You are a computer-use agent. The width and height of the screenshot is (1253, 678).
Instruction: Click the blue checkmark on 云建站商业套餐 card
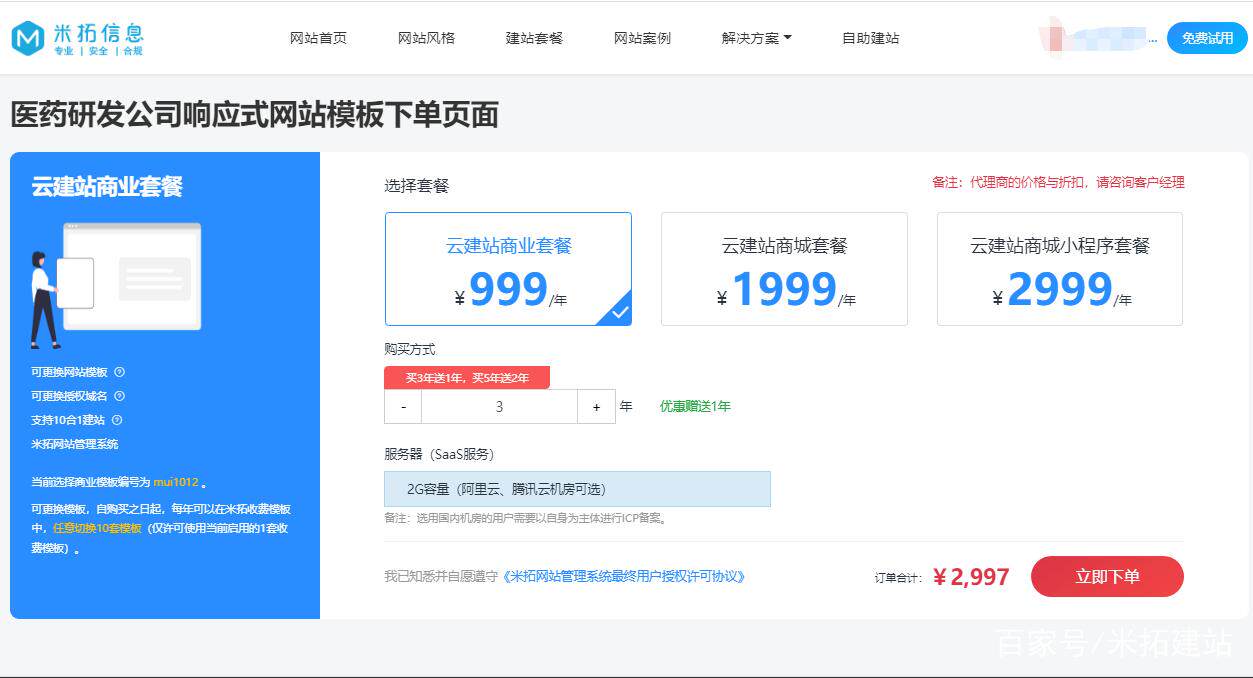619,312
